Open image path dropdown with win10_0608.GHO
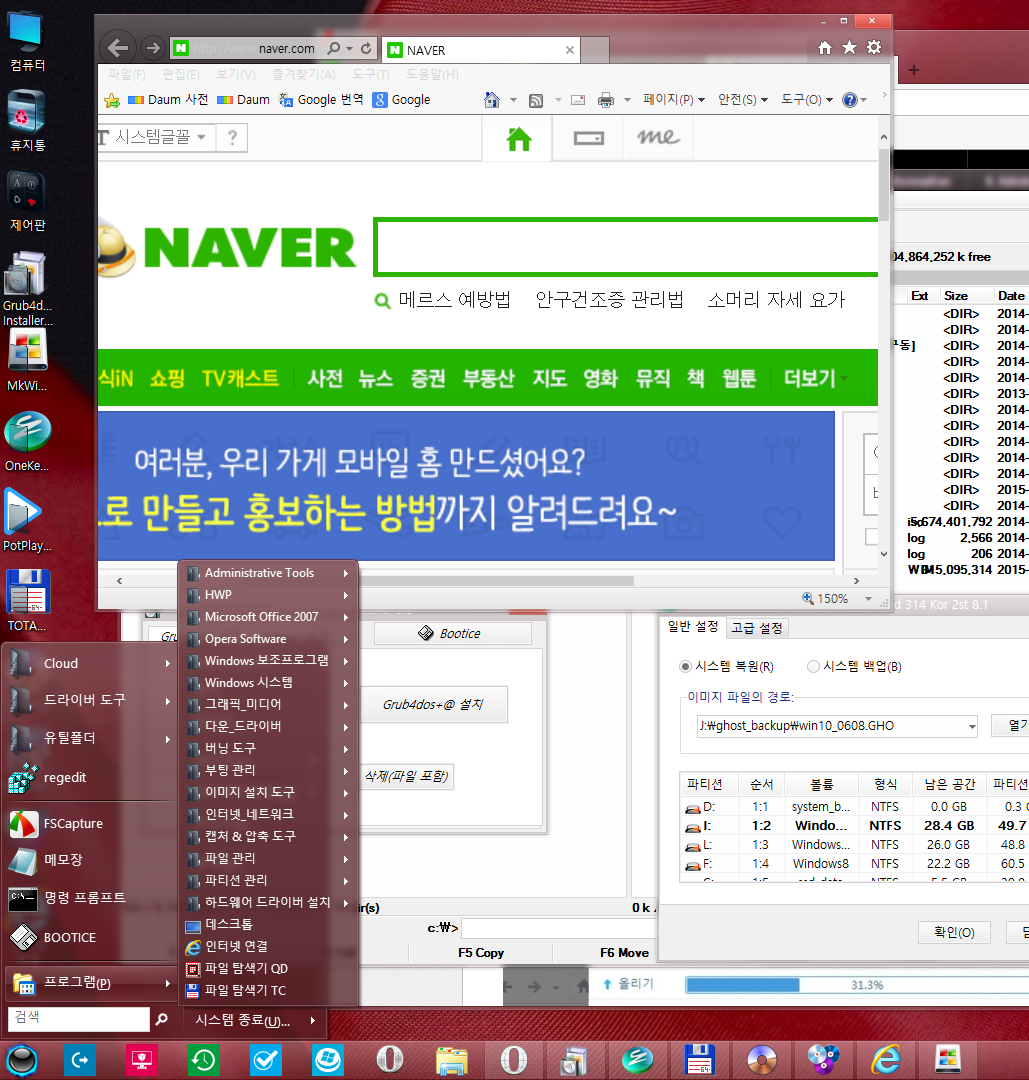Image resolution: width=1029 pixels, height=1080 pixels. [x=972, y=726]
